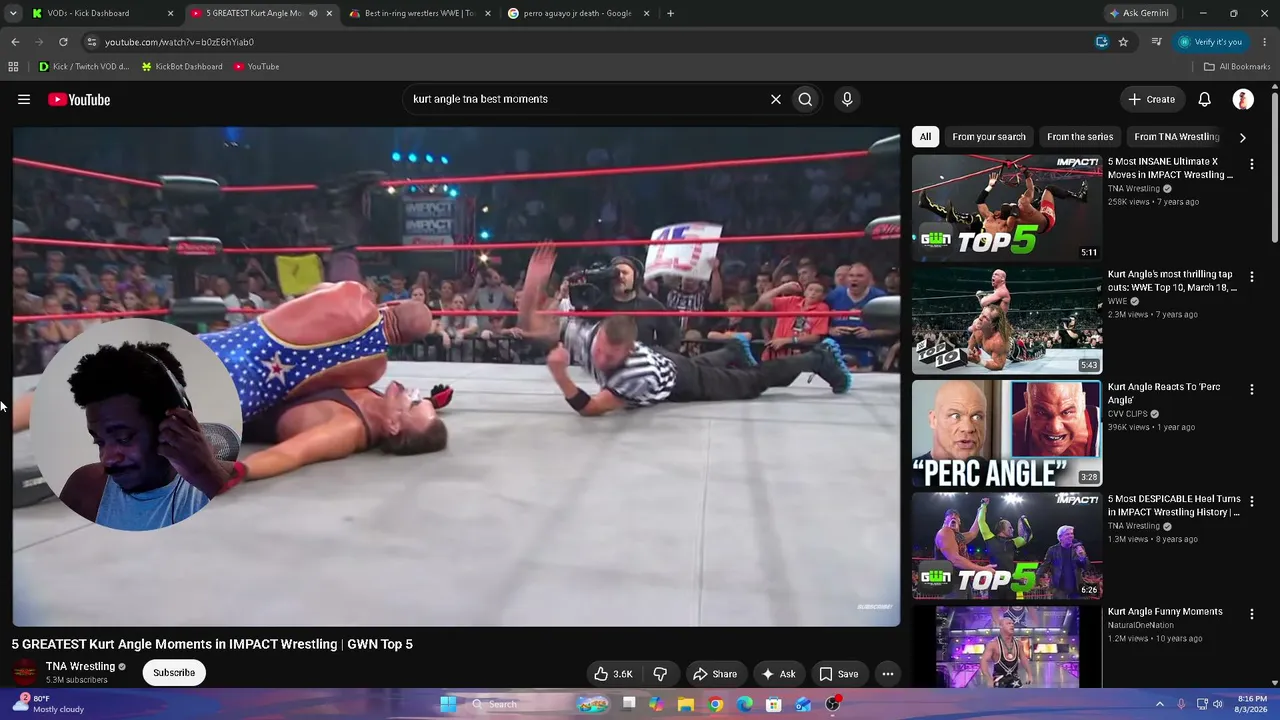This screenshot has width=1280, height=720.
Task: Play the PERC ANGLE thumbnail video
Action: point(1007,433)
